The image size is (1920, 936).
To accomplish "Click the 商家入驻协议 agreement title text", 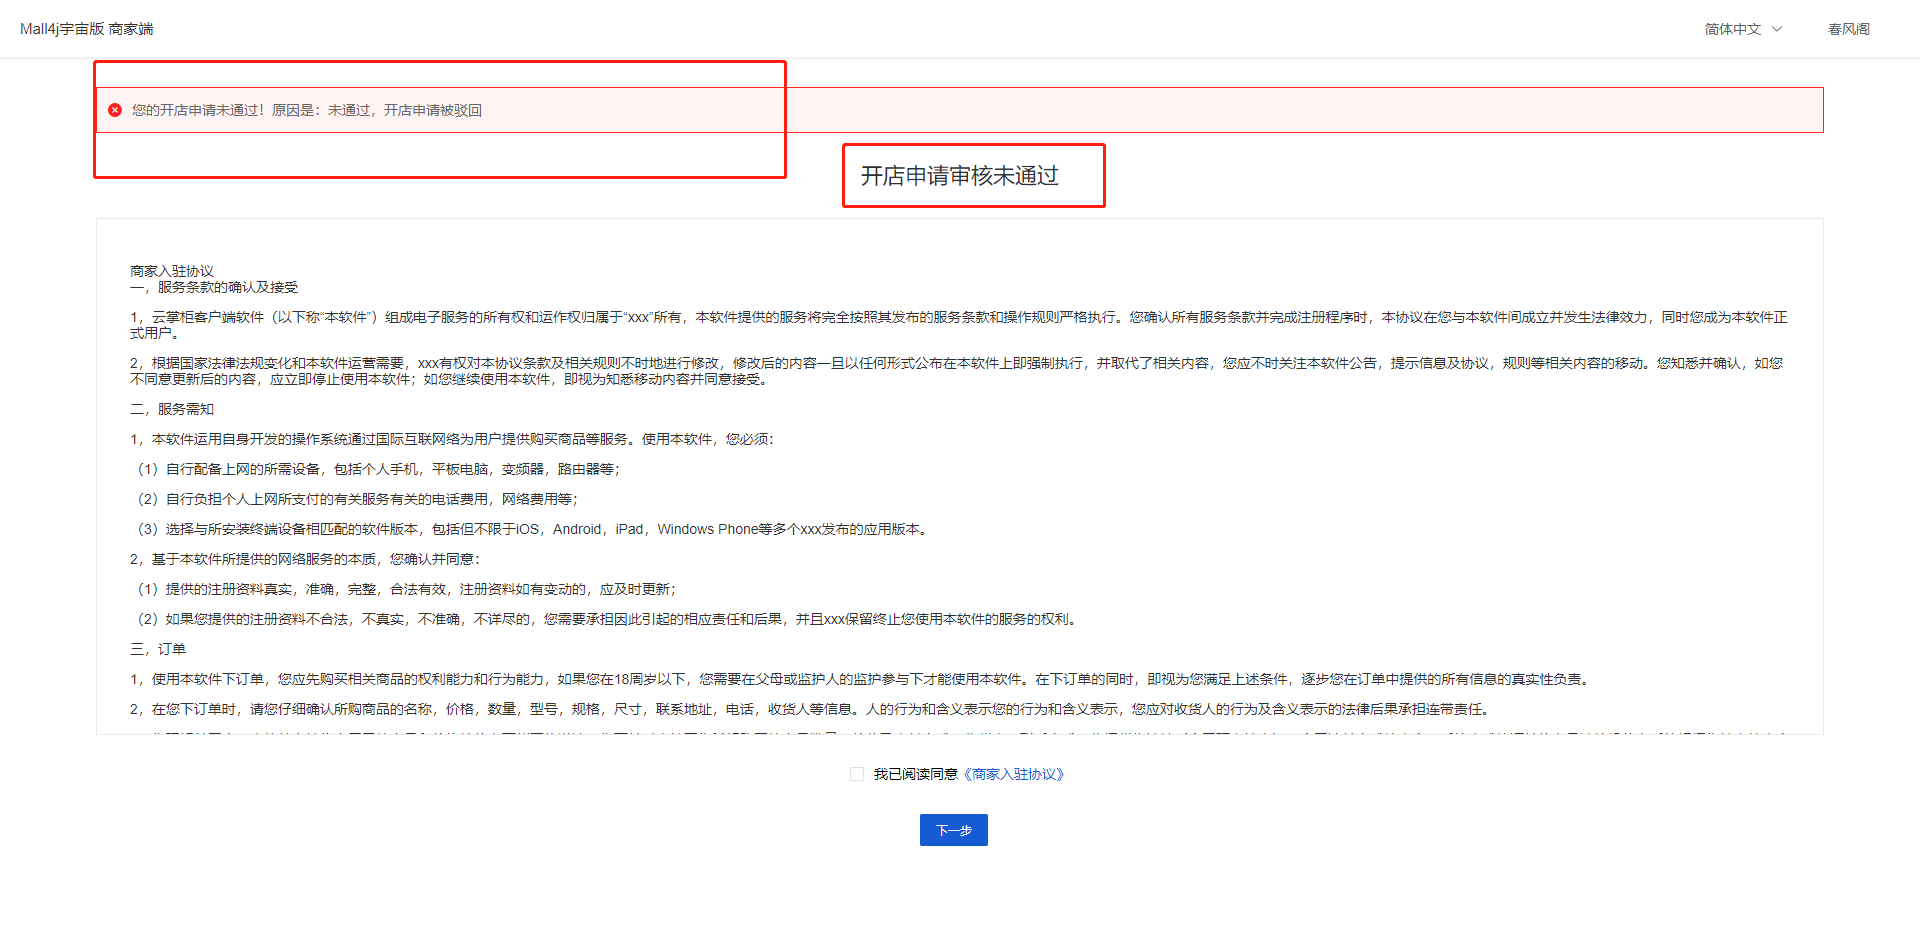I will (172, 271).
